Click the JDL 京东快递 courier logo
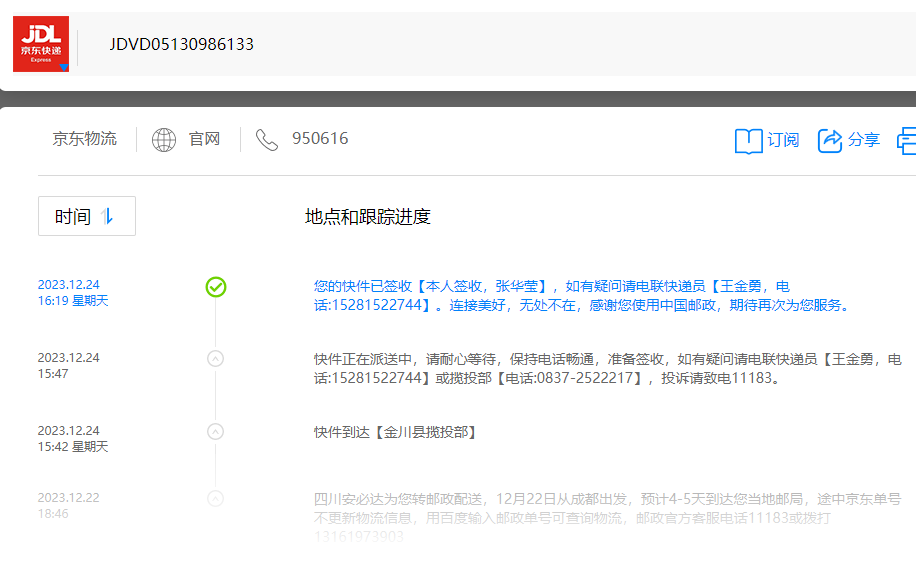Screen dimensions: 916x562 coord(41,44)
